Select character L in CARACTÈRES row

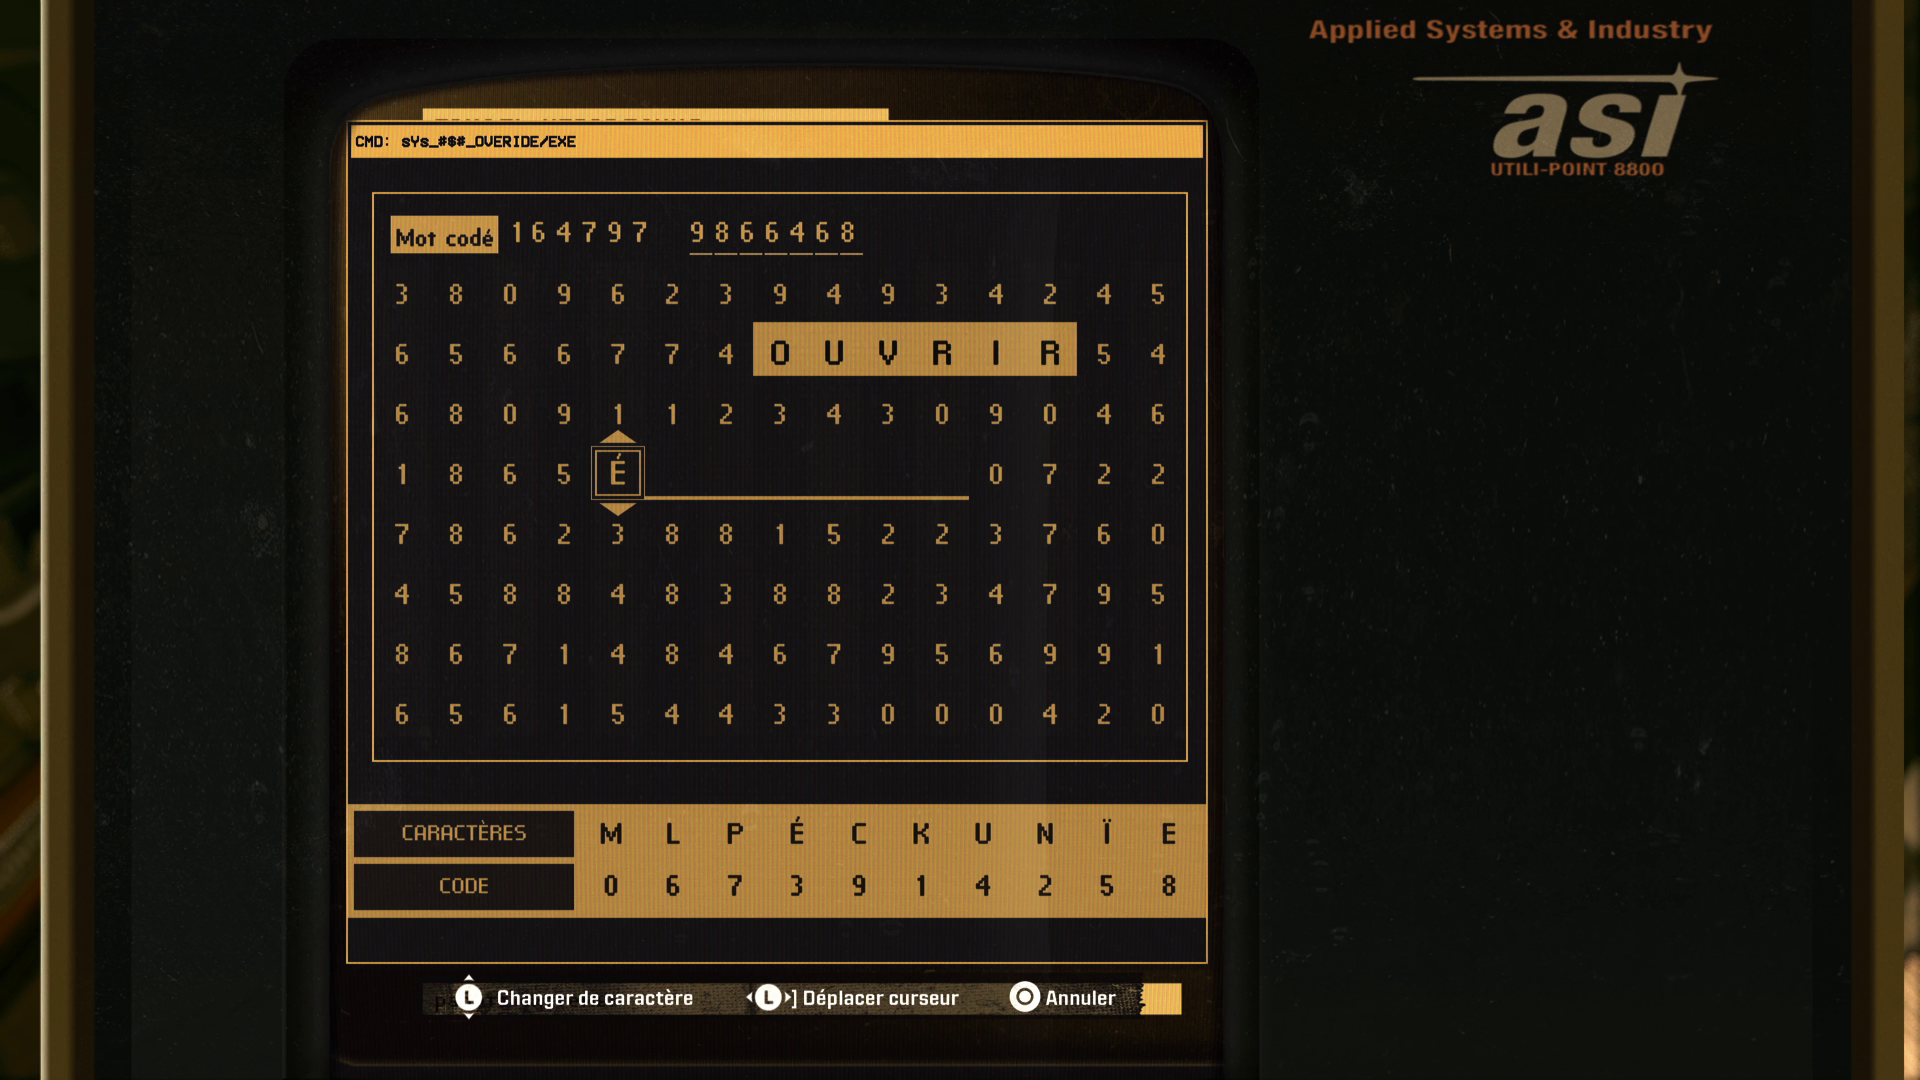[x=673, y=832]
